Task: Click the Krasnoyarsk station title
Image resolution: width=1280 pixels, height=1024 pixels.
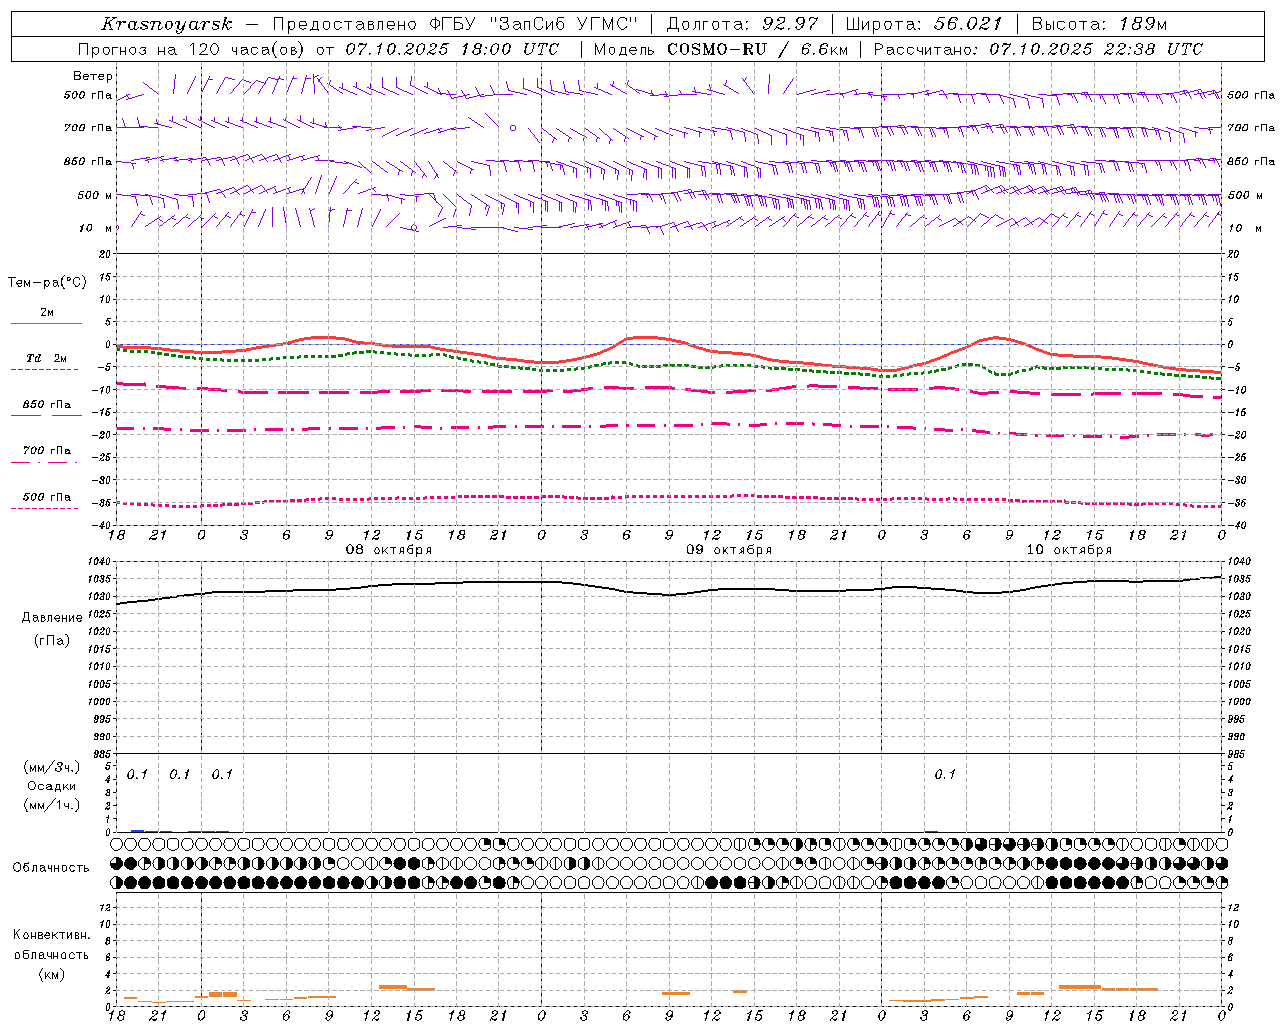Action: 167,24
